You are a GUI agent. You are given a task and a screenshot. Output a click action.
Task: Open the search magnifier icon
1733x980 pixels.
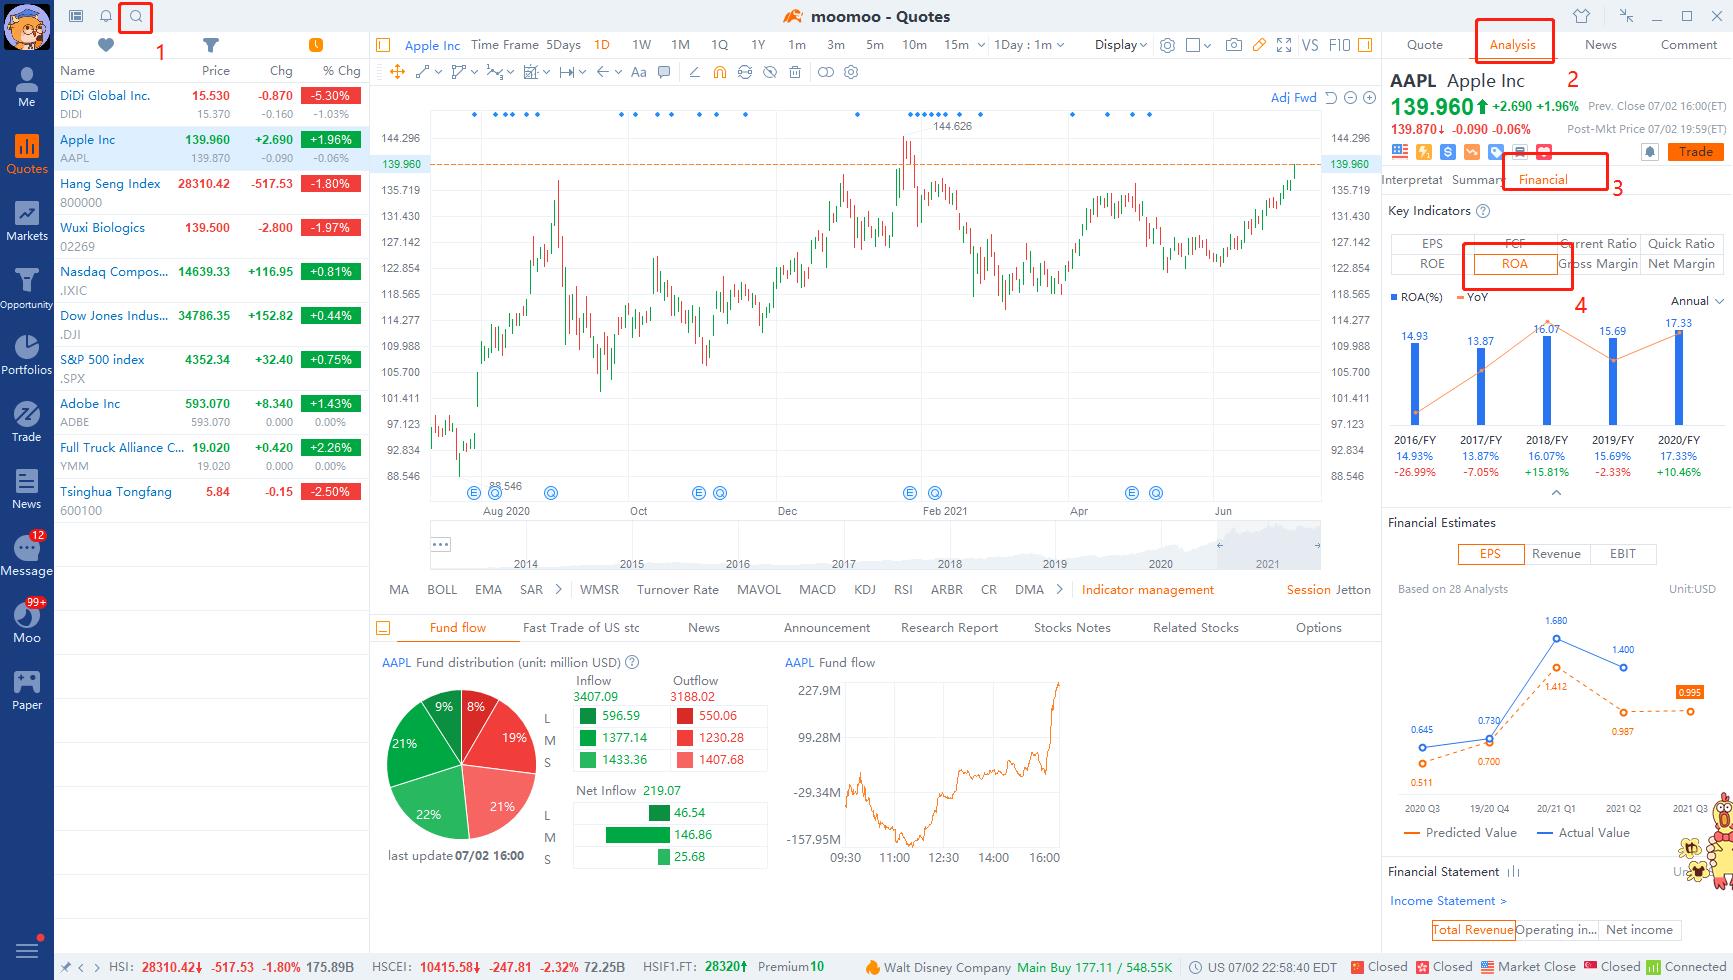[136, 16]
